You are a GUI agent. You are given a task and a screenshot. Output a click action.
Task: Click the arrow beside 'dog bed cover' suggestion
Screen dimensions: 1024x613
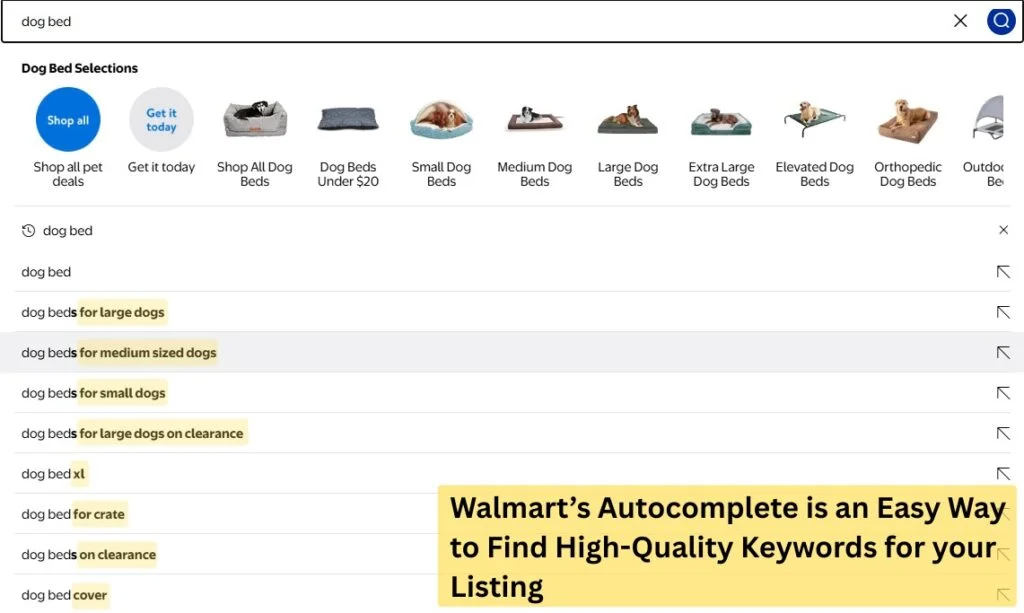click(x=1003, y=594)
